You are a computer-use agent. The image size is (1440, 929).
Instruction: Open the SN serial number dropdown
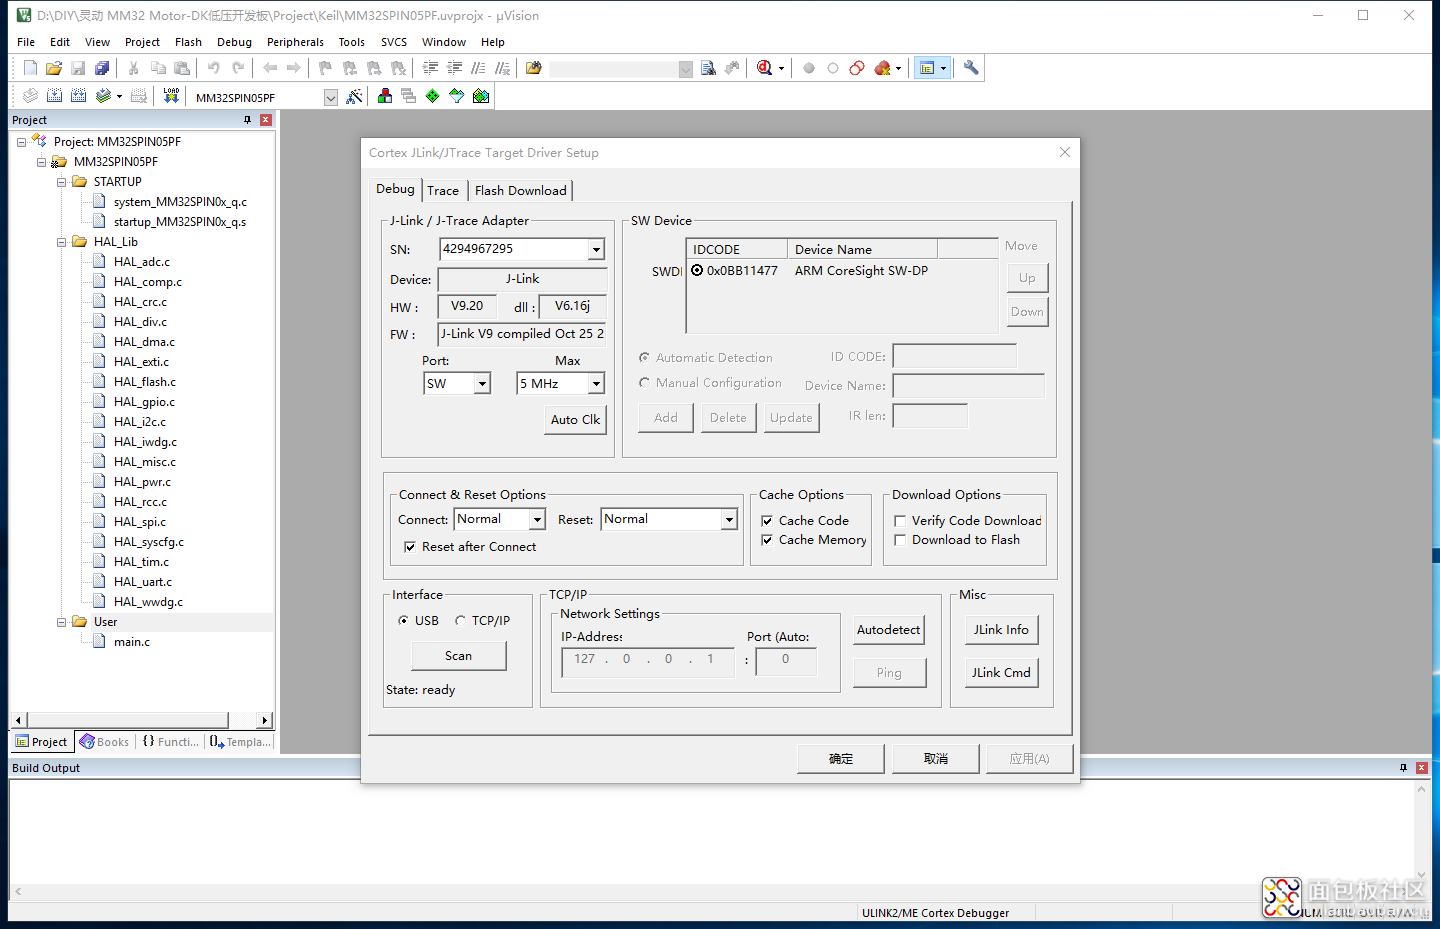[596, 250]
